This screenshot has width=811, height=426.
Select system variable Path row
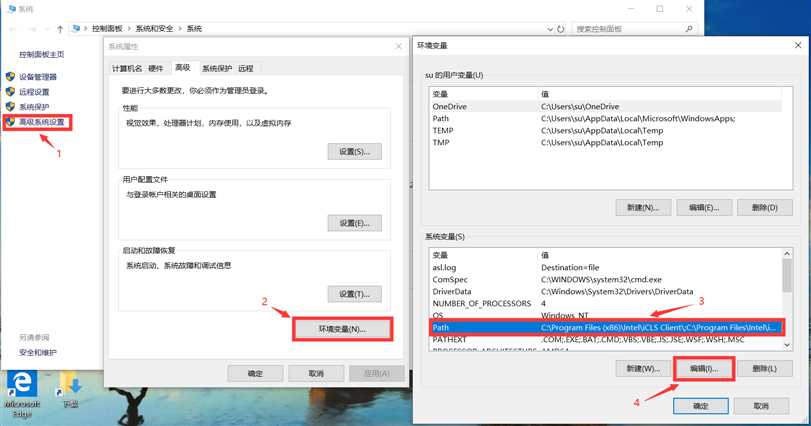(x=606, y=327)
